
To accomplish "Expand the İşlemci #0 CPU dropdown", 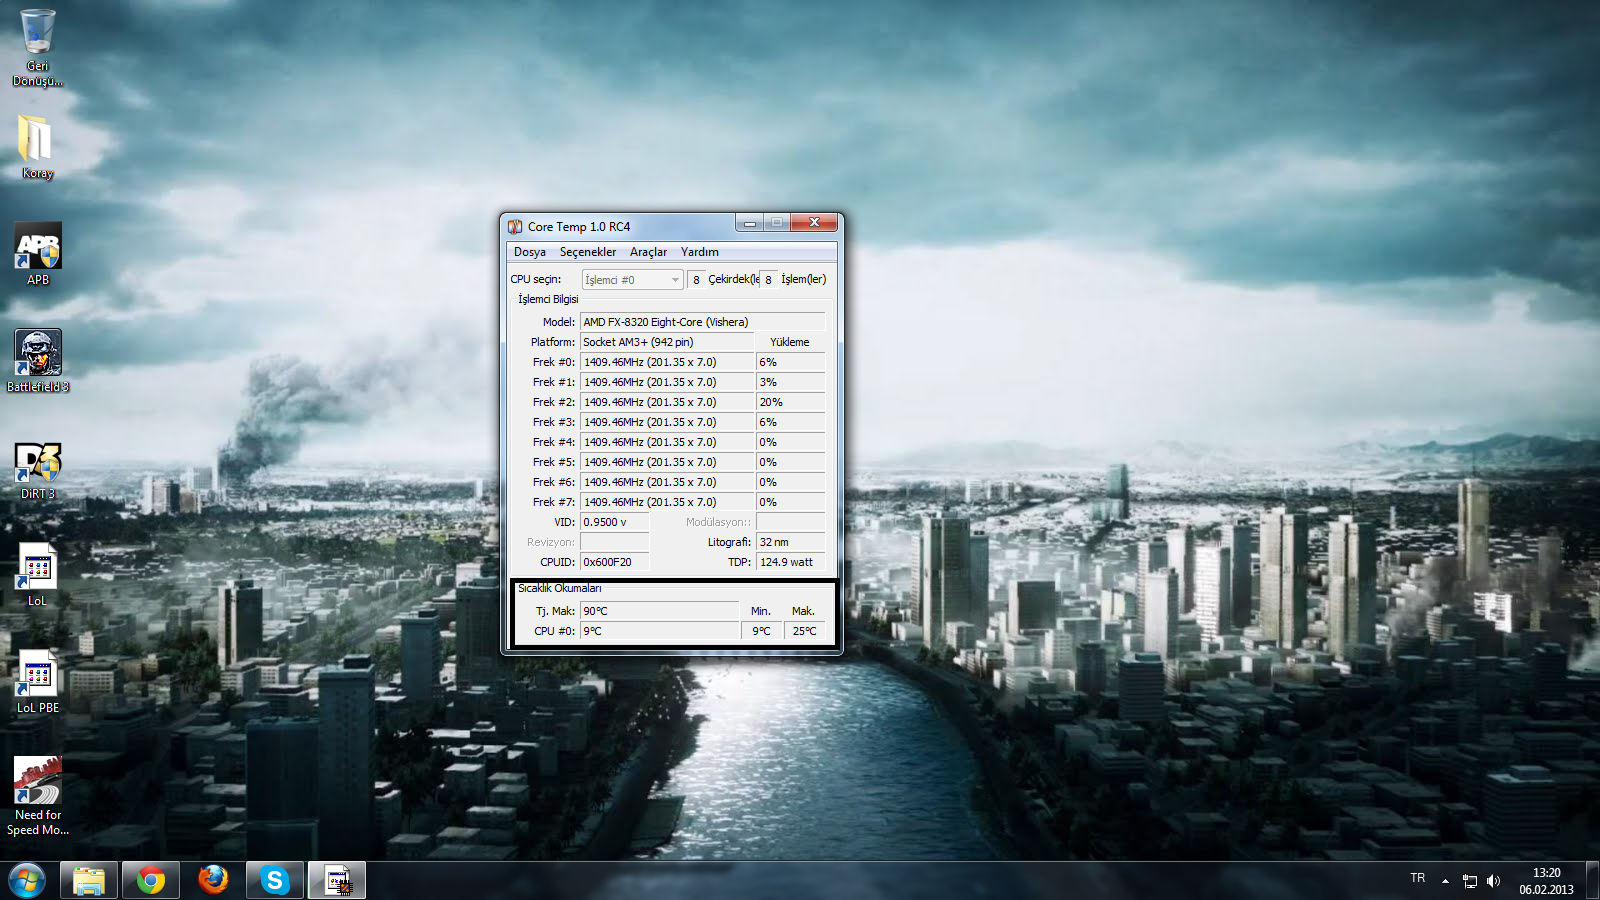I will [632, 280].
